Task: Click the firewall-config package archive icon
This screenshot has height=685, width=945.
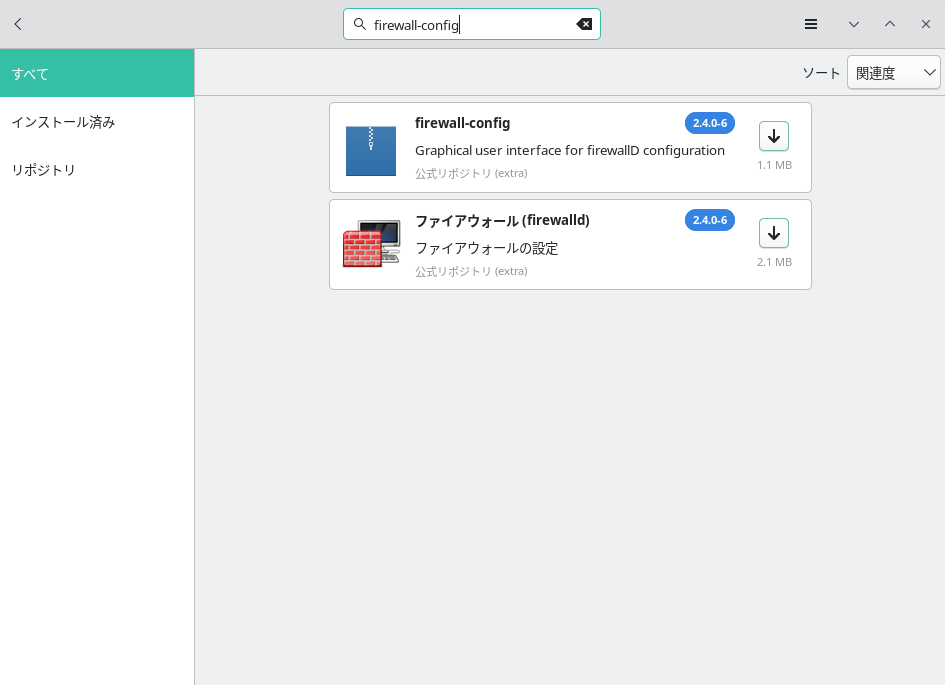Action: click(x=371, y=150)
